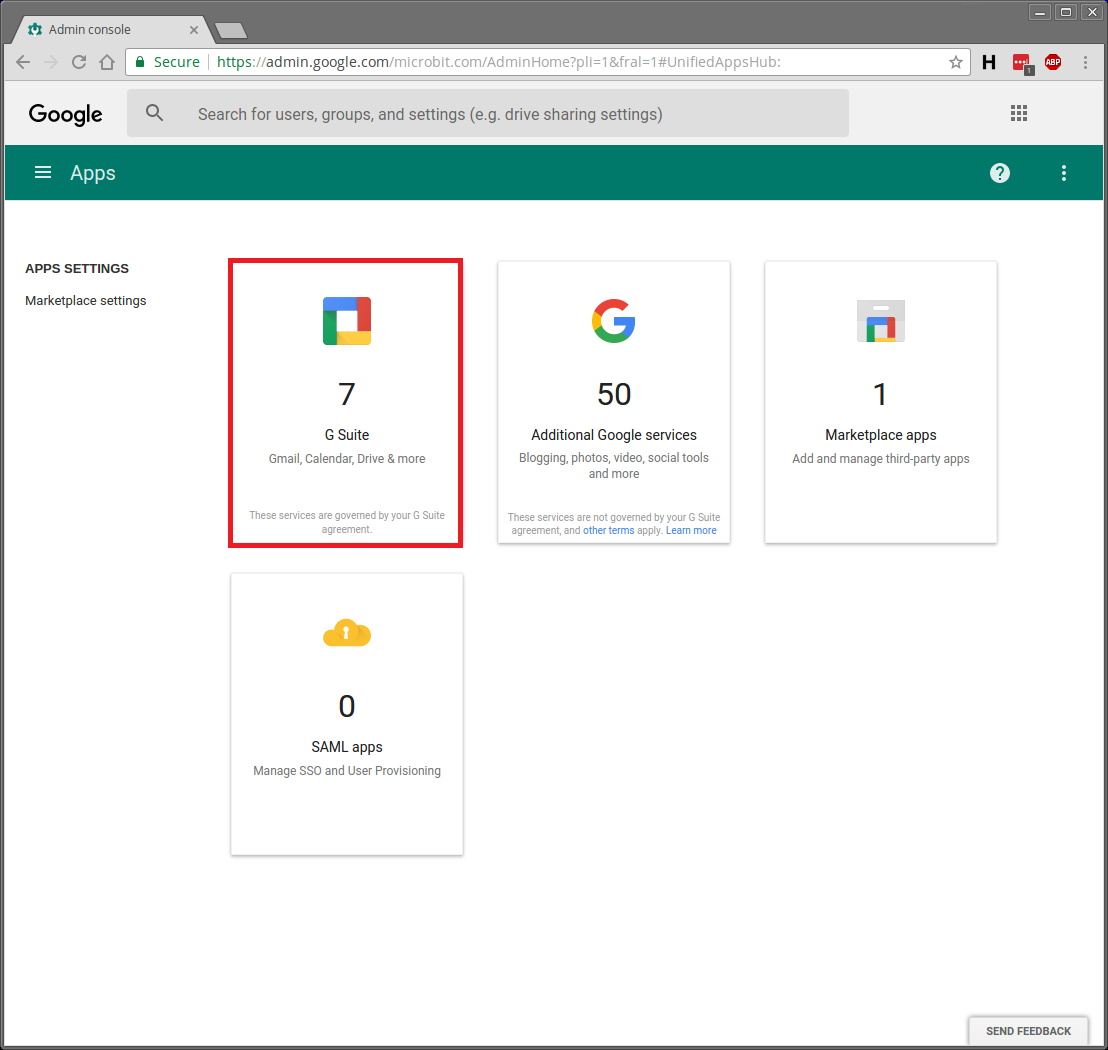
Task: Open Additional Google services title
Action: point(614,435)
